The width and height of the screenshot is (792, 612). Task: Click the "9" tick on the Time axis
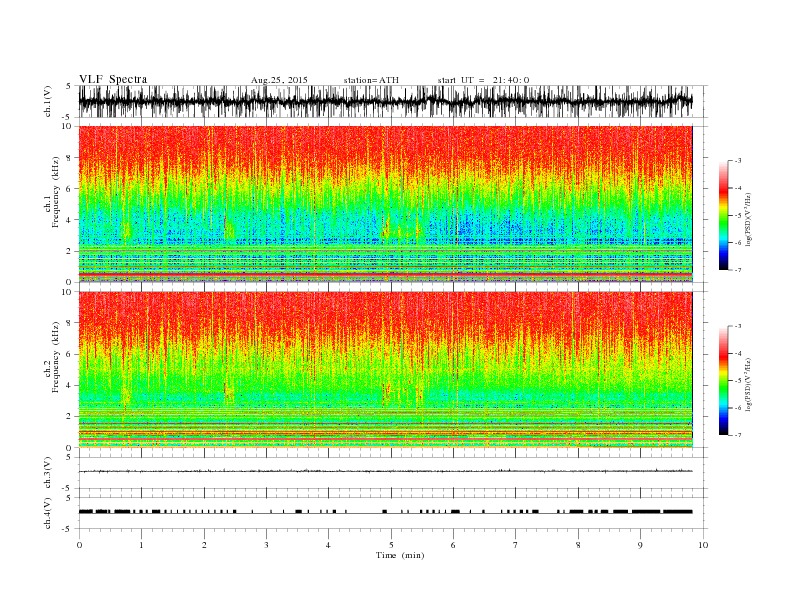tap(640, 545)
